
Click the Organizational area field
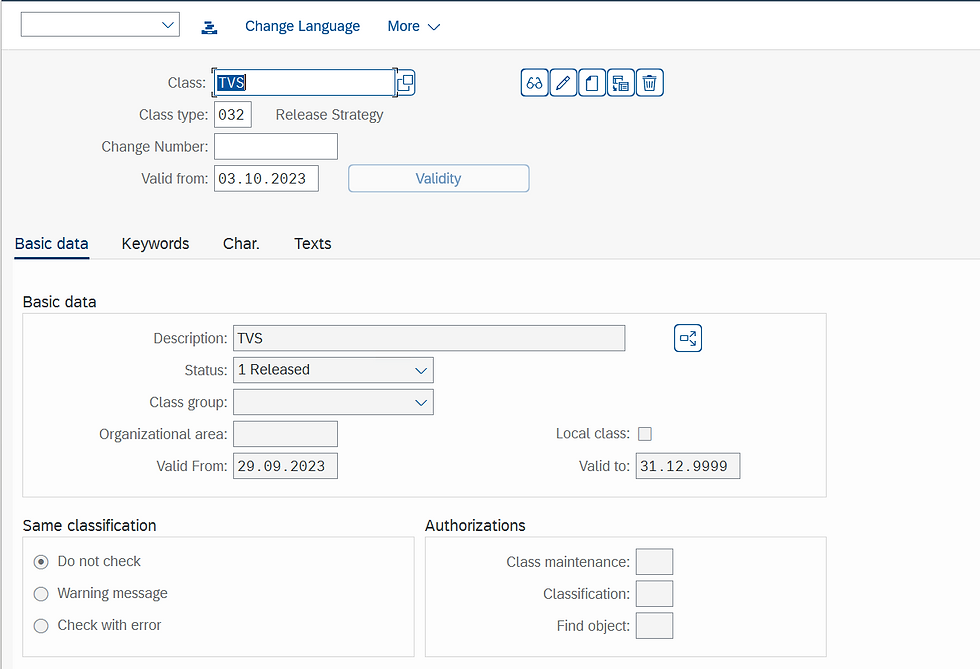click(x=285, y=434)
